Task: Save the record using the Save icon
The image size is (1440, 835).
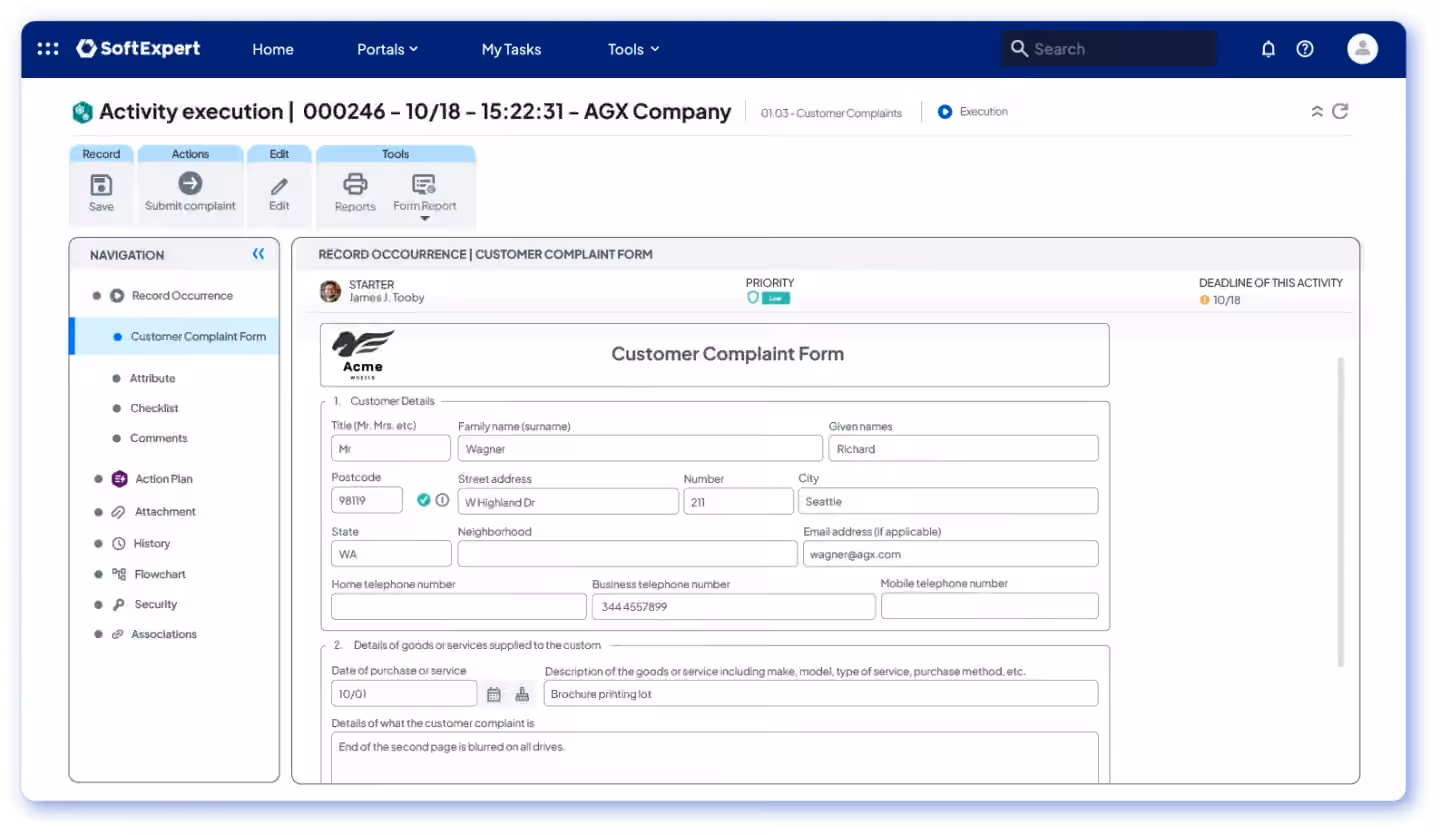Action: pos(101,185)
